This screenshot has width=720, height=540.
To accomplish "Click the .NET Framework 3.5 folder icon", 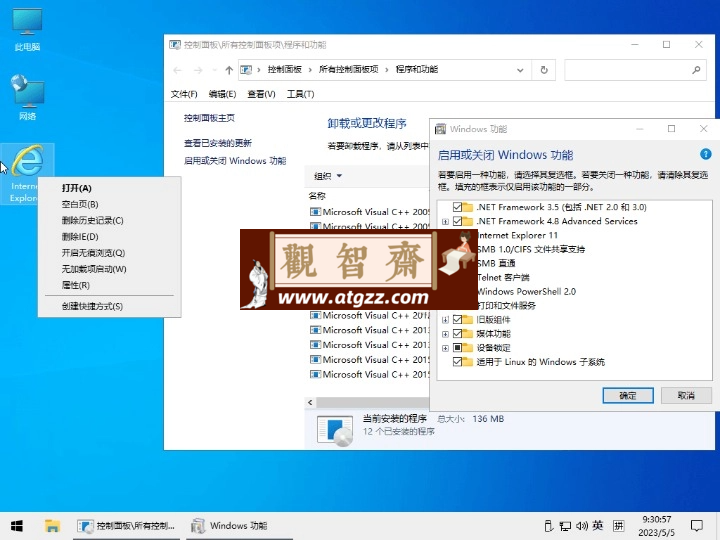I will [x=468, y=207].
